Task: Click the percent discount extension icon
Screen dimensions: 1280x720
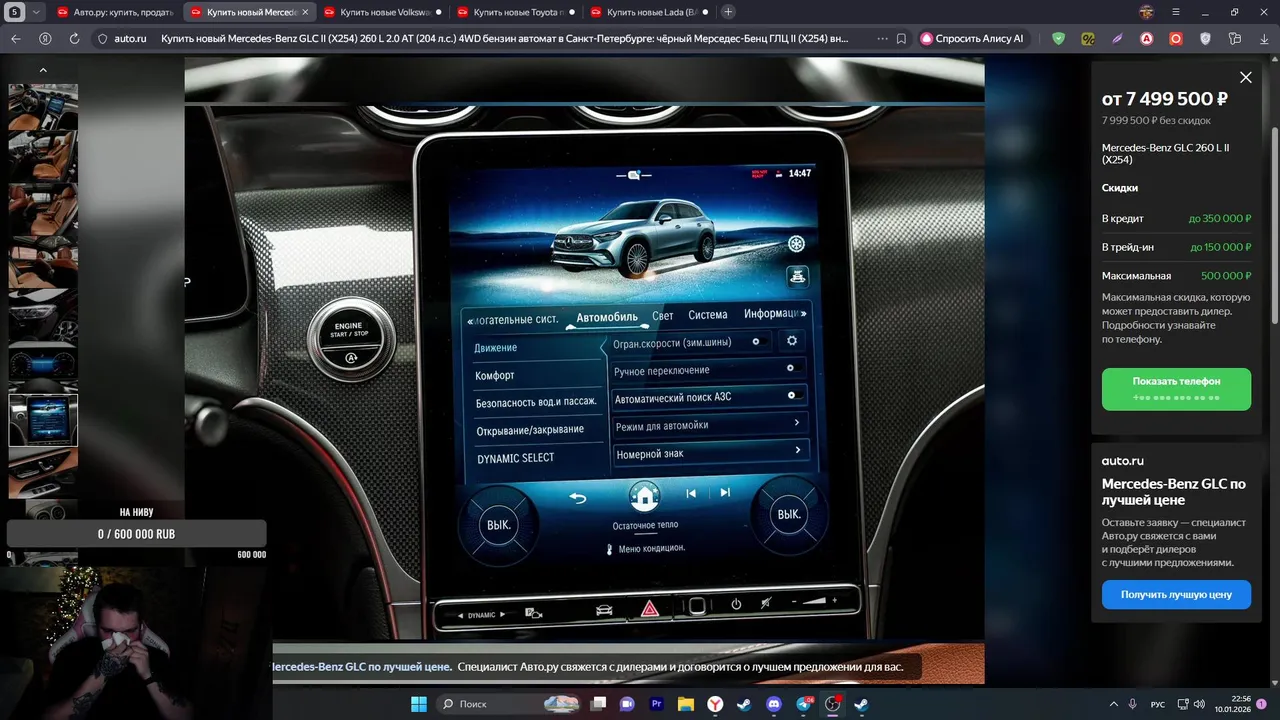Action: pos(1088,38)
